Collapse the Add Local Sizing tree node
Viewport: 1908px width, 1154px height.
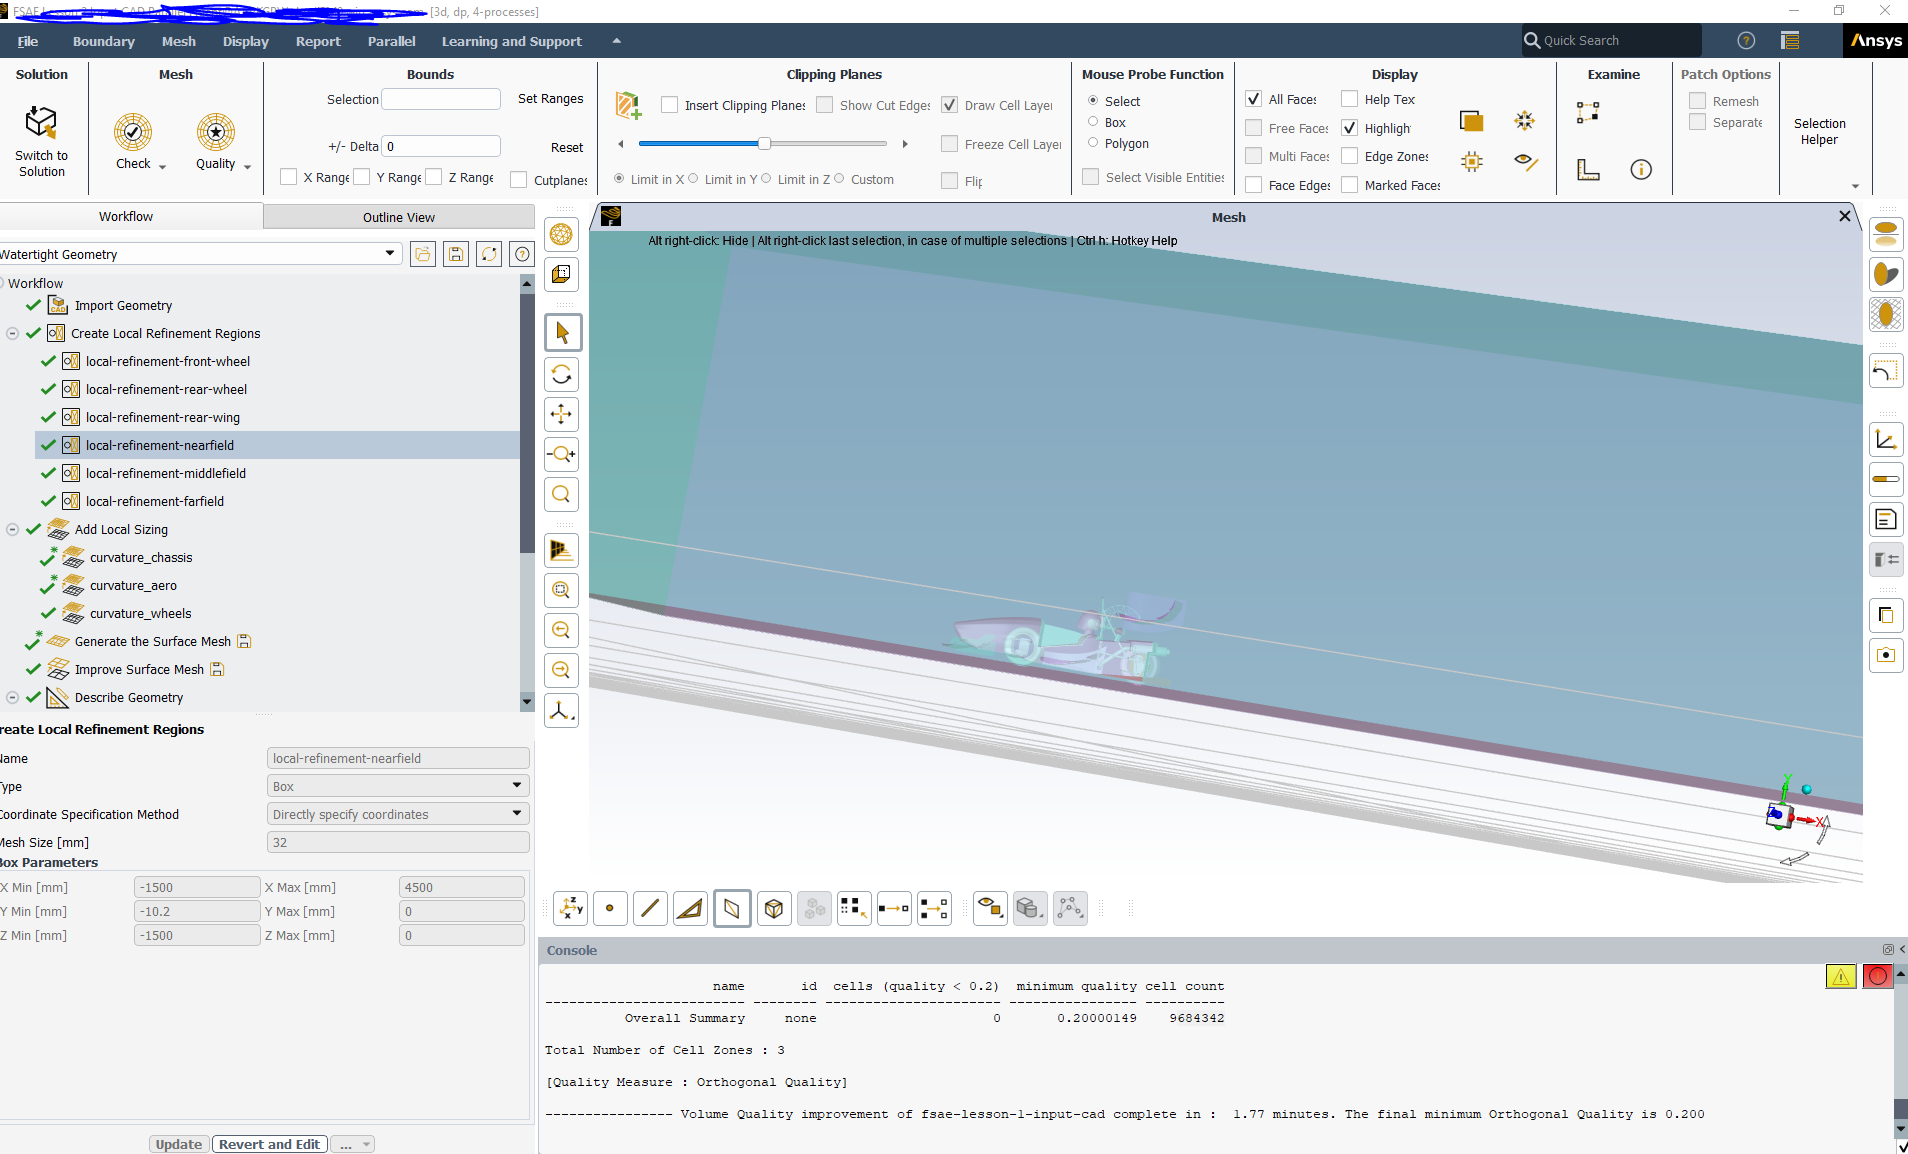(12, 529)
